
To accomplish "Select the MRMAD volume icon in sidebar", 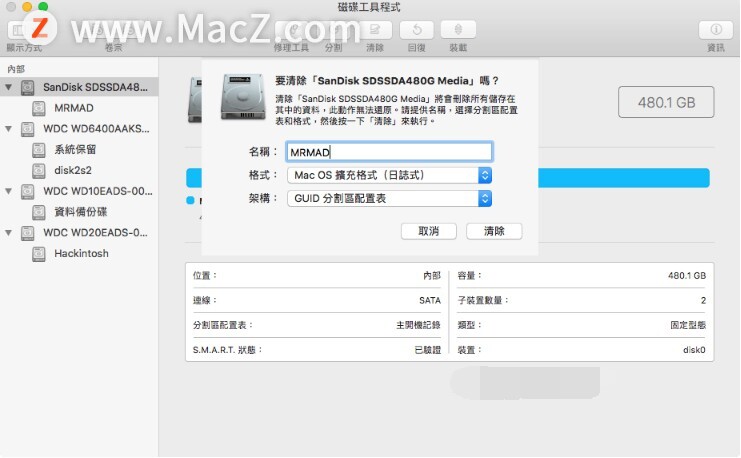I will click(39, 108).
